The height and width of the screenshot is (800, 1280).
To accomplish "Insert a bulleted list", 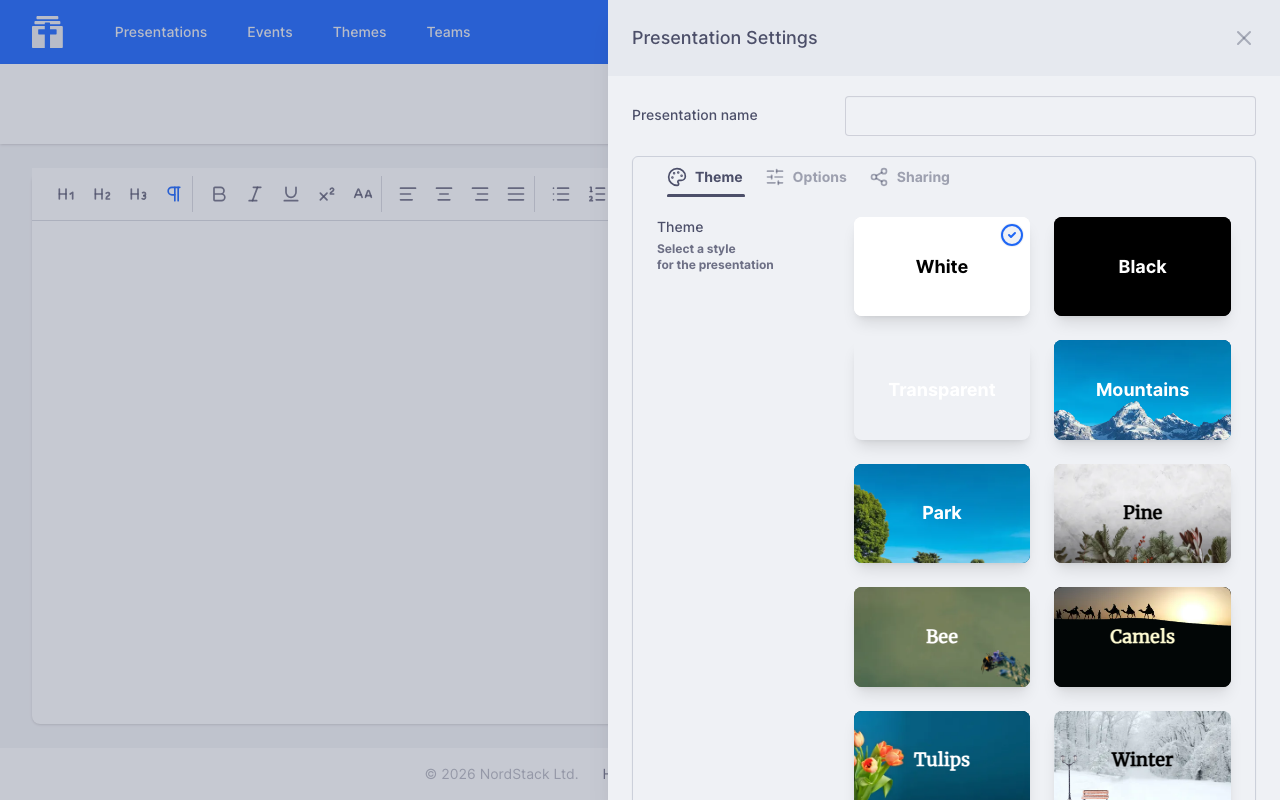I will [x=561, y=194].
